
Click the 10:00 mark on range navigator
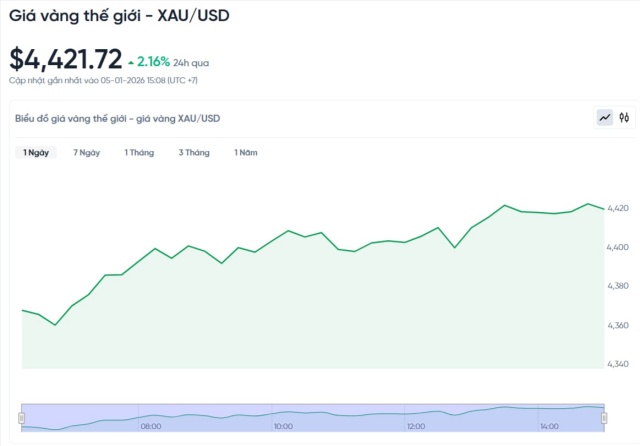tap(284, 426)
